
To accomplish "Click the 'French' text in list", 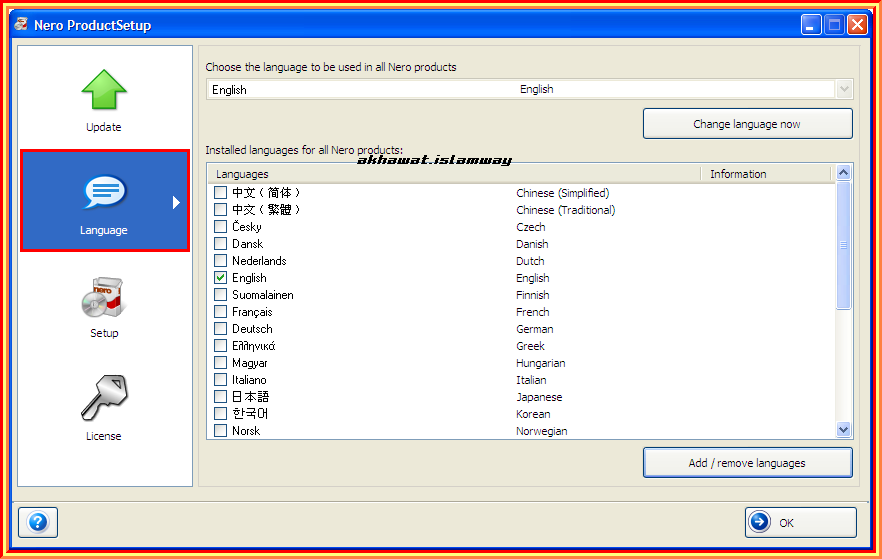I will tap(533, 312).
